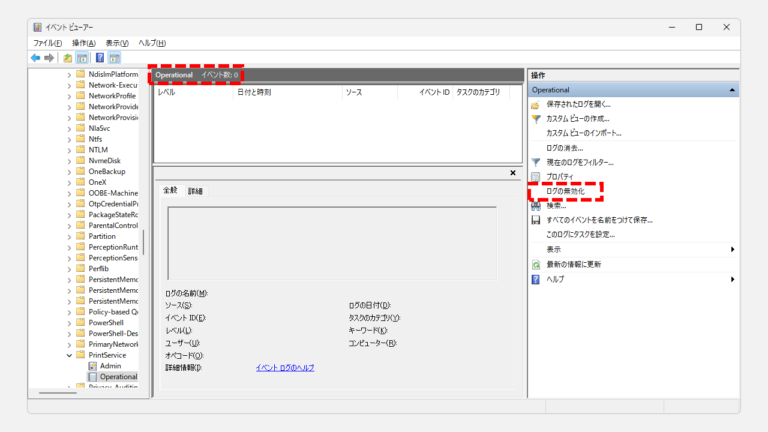Click the forward arrow toolbar icon

click(x=49, y=58)
